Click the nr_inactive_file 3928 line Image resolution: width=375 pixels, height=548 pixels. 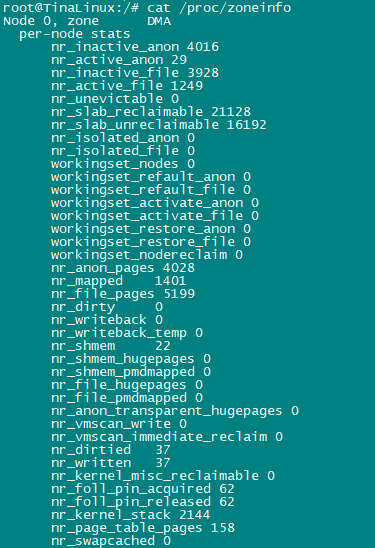click(135, 73)
